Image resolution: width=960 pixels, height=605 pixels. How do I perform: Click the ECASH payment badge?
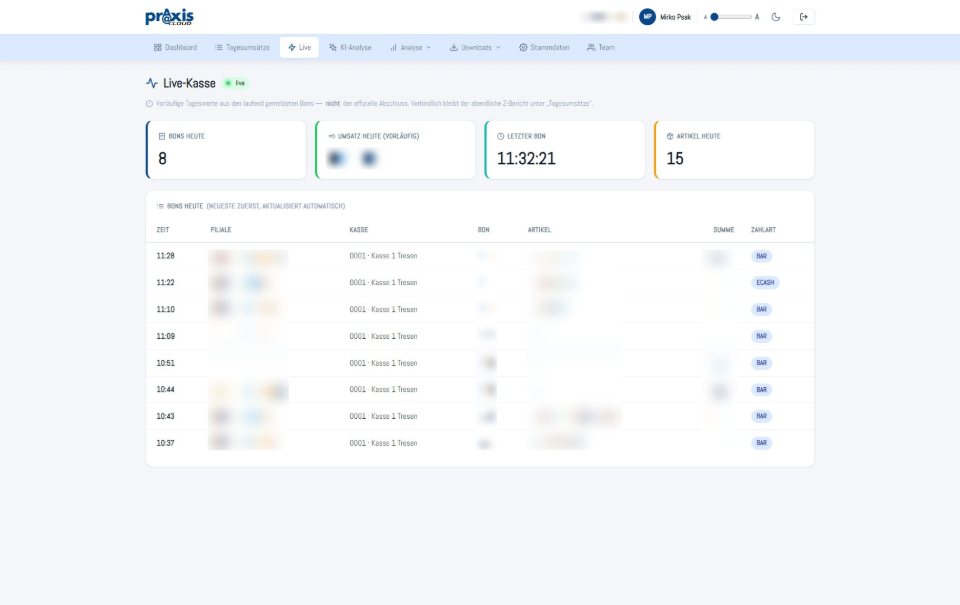click(x=765, y=282)
